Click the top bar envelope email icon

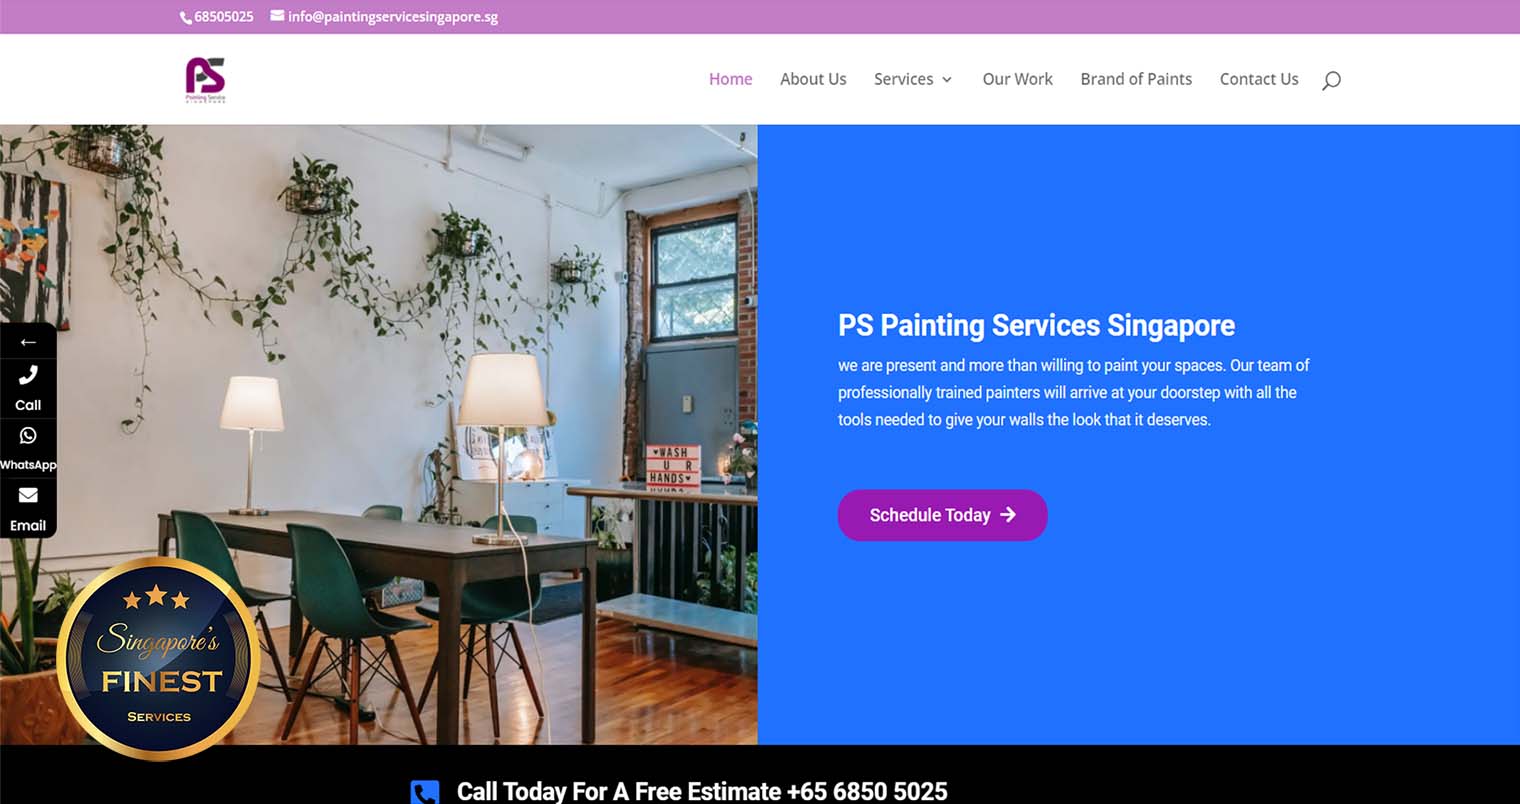277,16
